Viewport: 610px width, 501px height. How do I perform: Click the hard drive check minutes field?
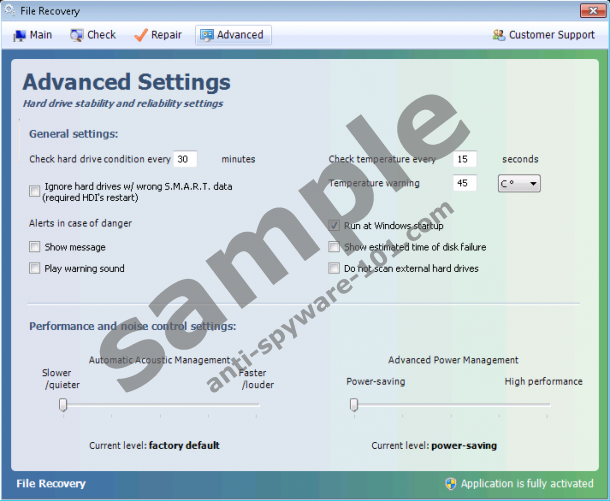[x=185, y=159]
